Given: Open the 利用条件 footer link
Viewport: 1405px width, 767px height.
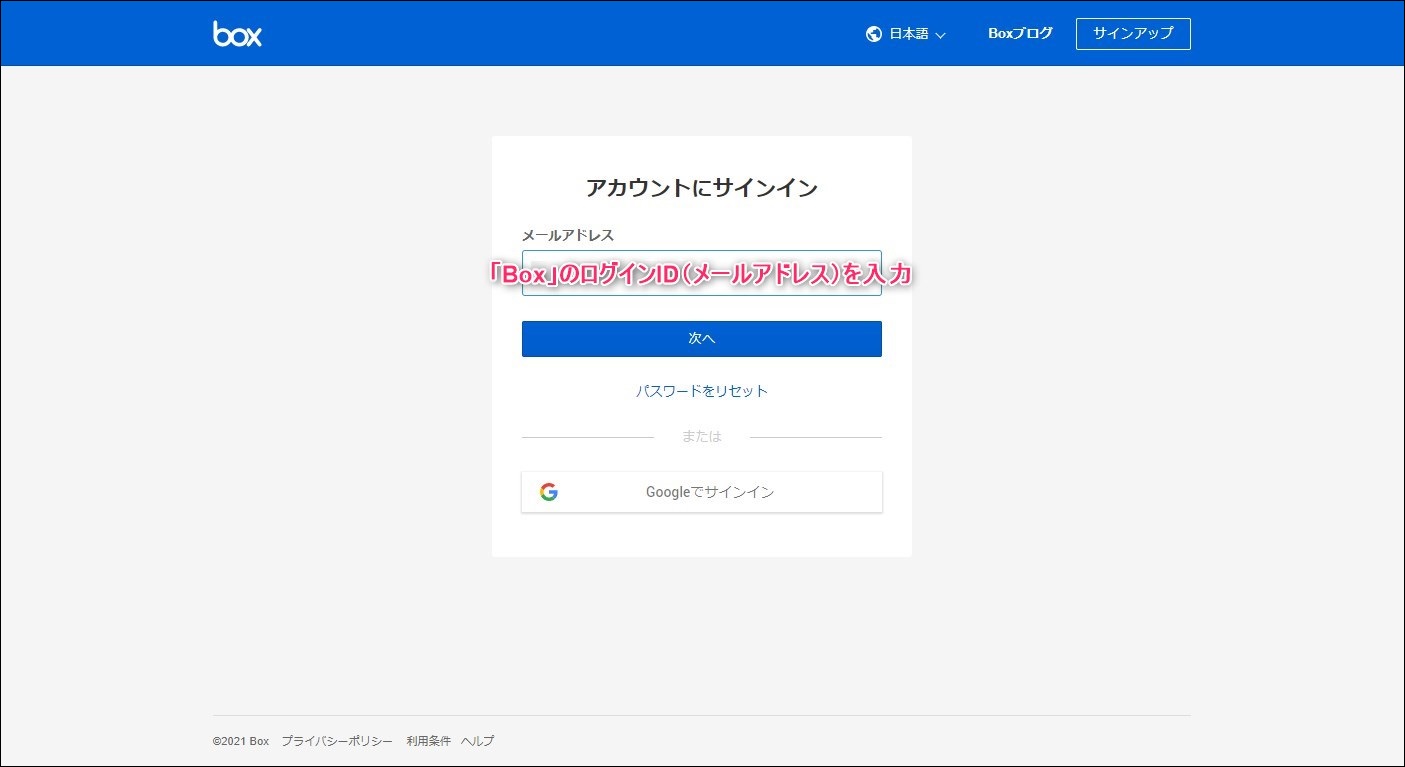Looking at the screenshot, I should click(x=428, y=741).
